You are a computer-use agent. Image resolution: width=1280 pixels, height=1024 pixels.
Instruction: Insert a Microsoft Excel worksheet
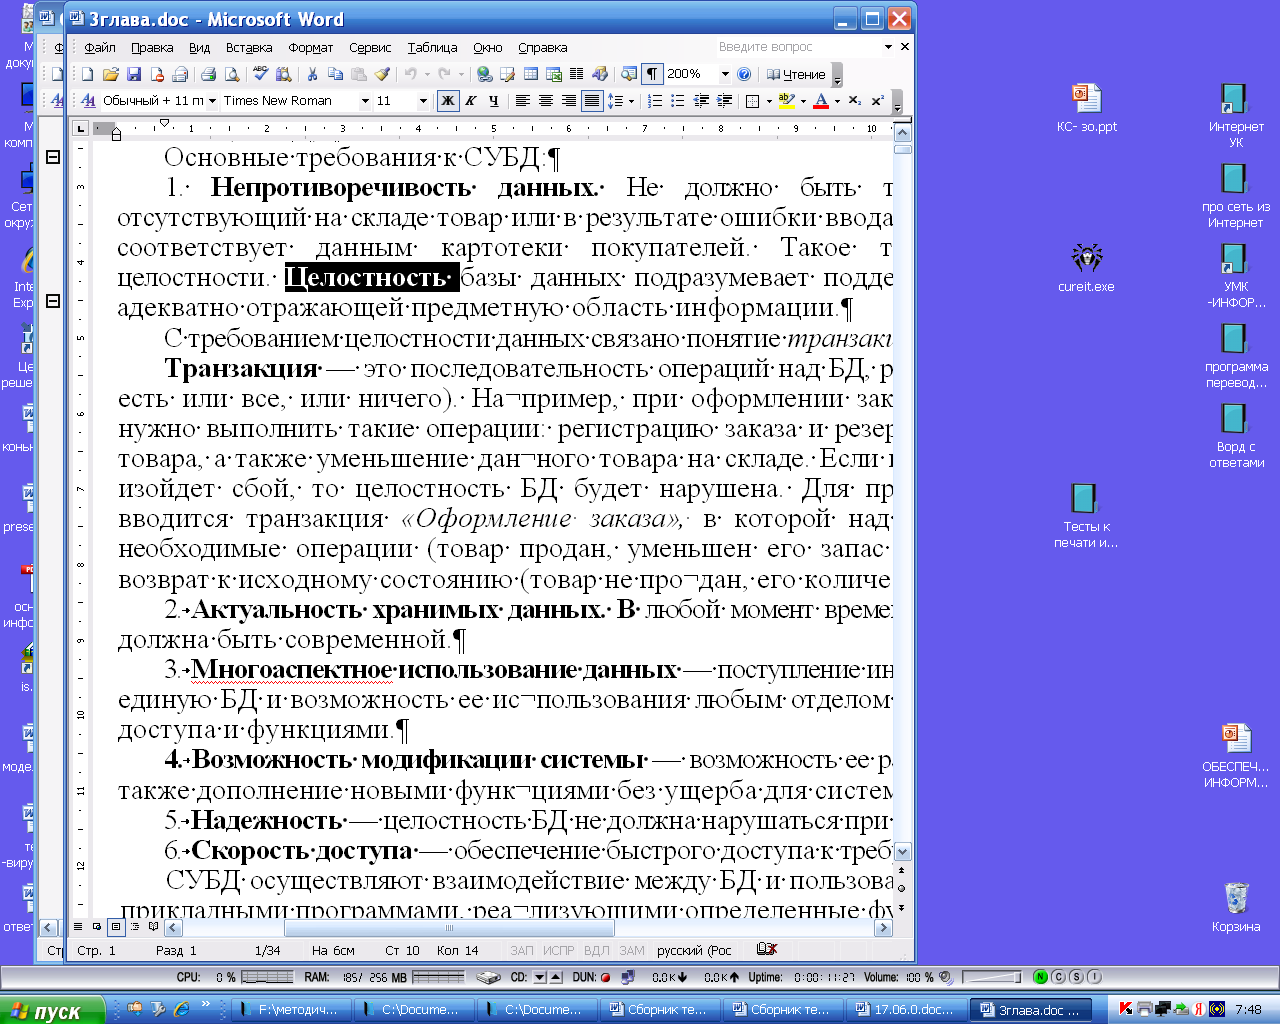553,74
